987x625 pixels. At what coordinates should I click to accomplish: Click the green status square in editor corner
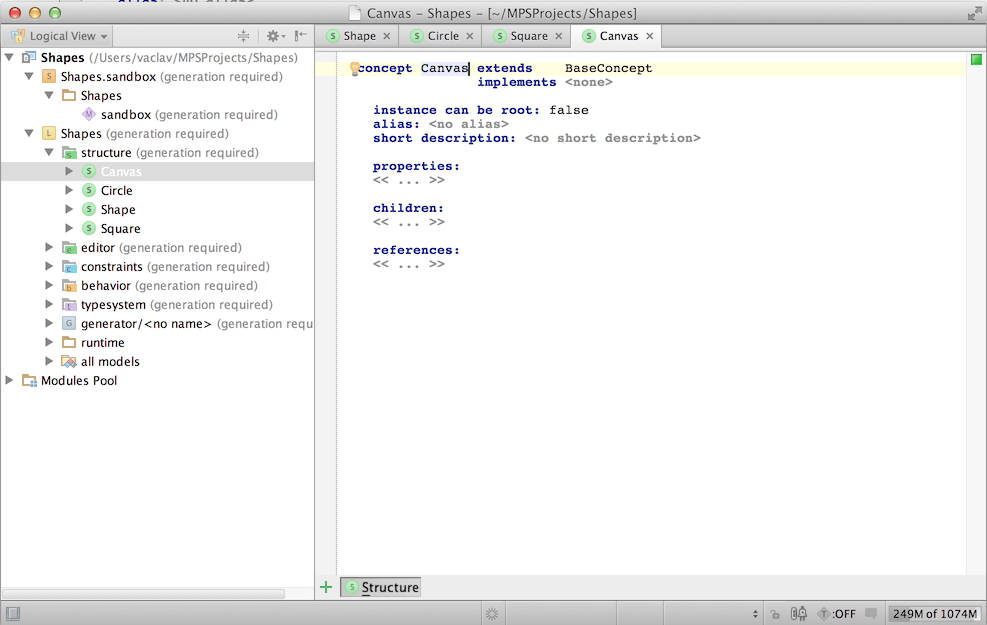pyautogui.click(x=976, y=60)
